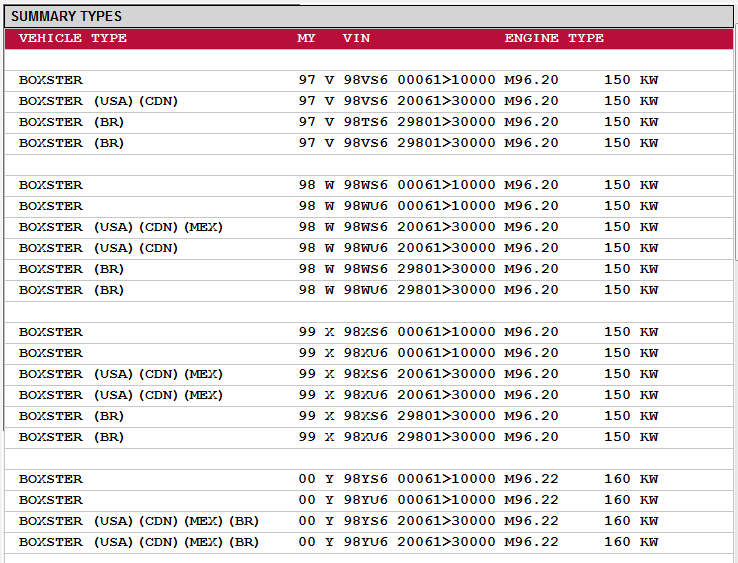Select row with VIN 98XU6 29801>30000
738x563 pixels.
(369, 438)
